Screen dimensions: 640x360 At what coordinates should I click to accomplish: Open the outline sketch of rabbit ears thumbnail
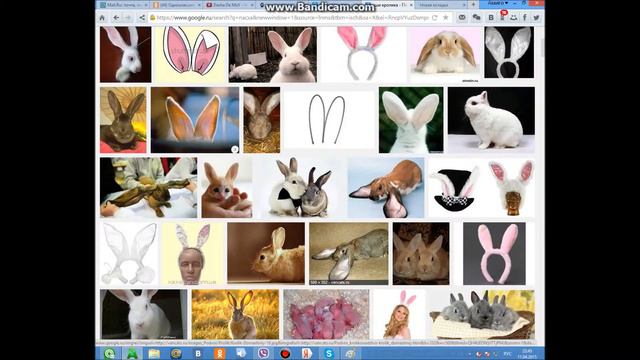coord(328,120)
